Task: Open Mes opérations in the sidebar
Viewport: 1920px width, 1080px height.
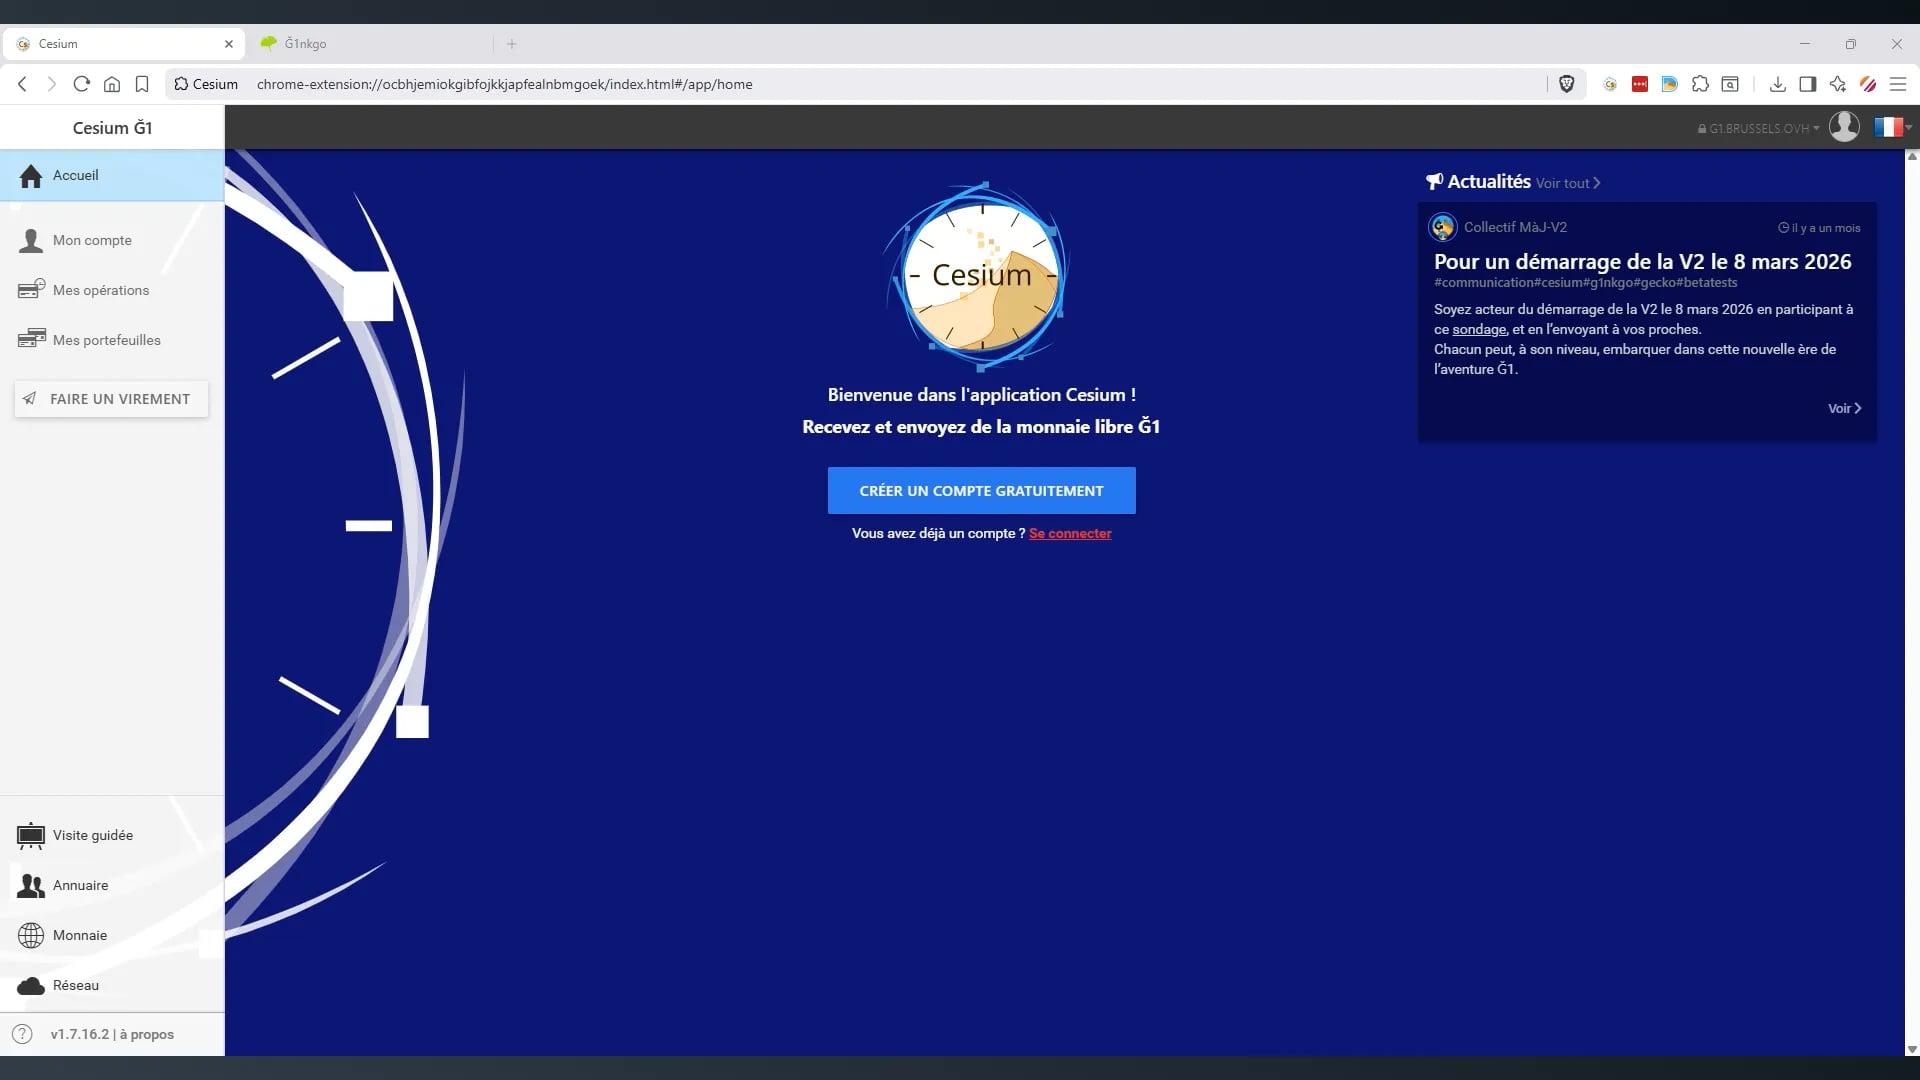Action: tap(100, 290)
